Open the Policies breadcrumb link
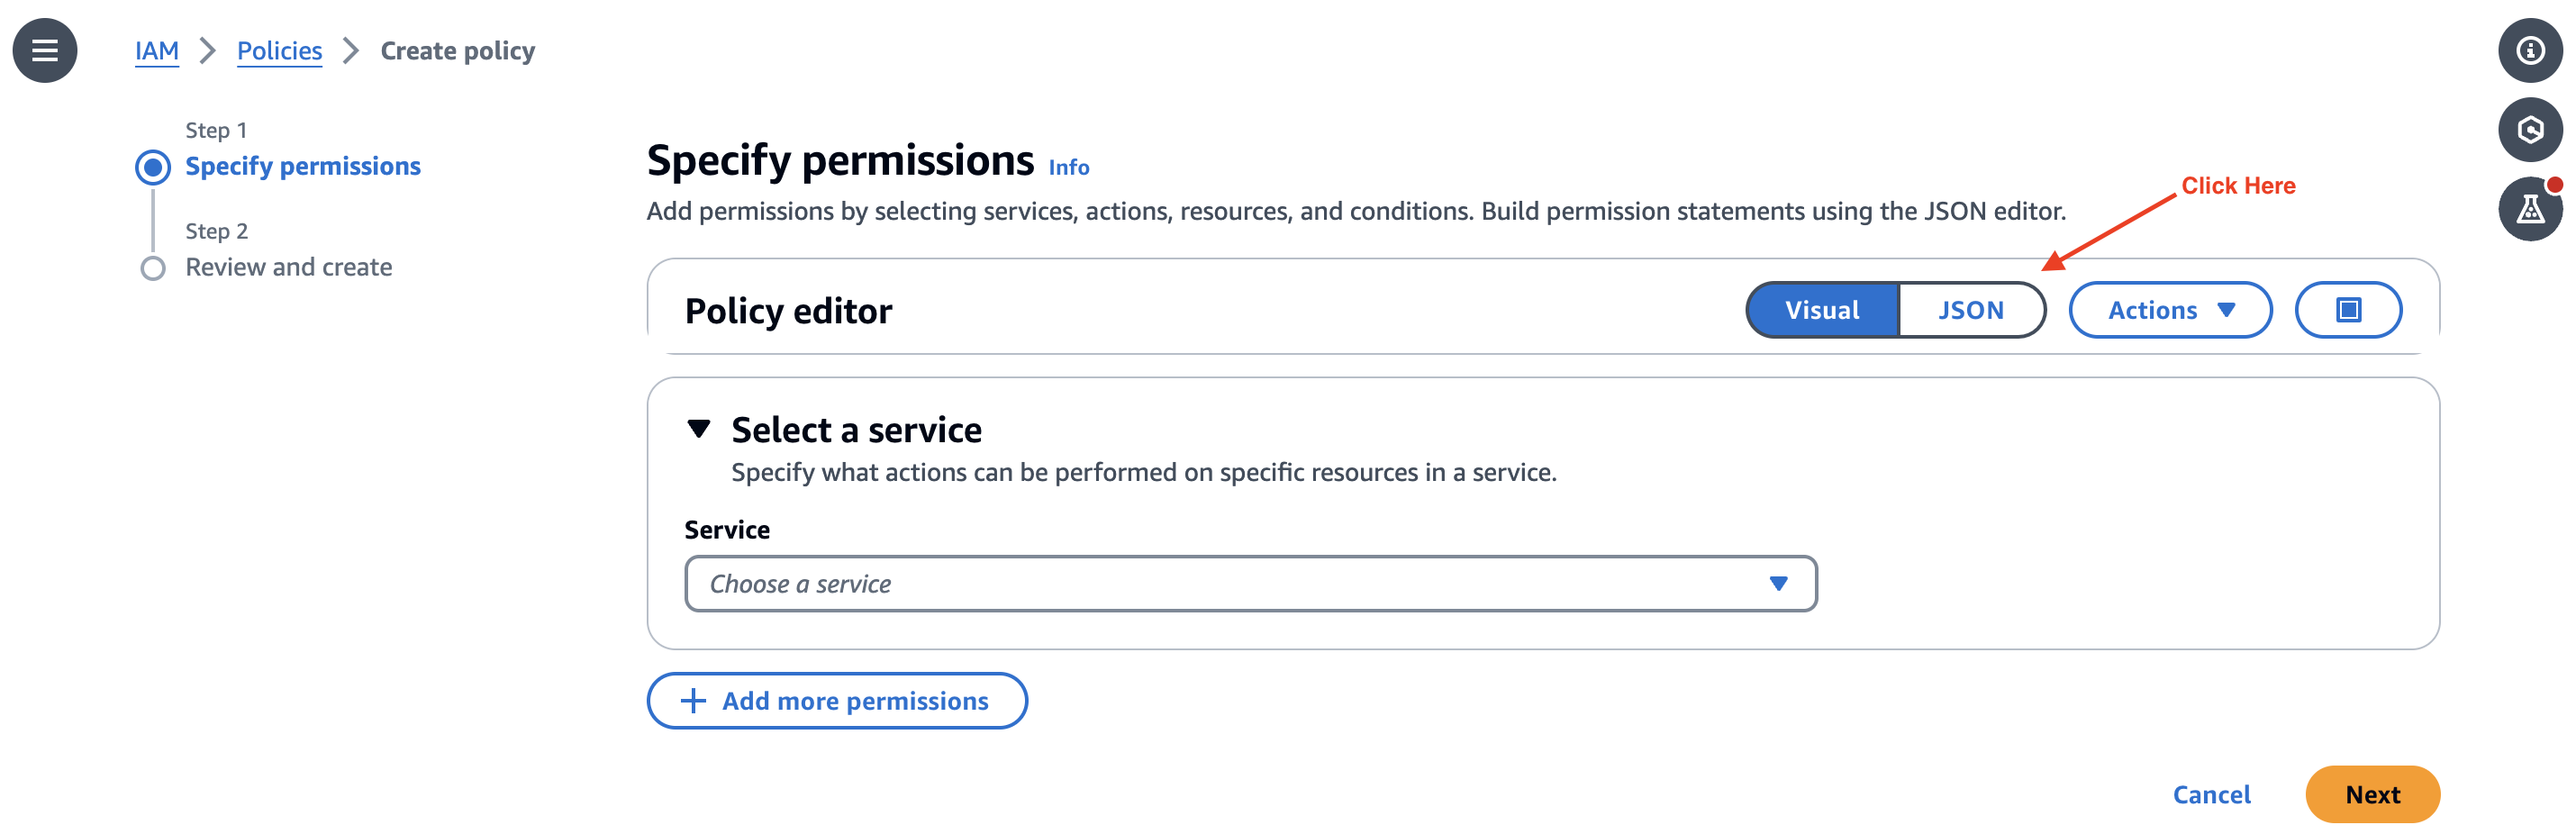This screenshot has width=2576, height=834. [279, 50]
